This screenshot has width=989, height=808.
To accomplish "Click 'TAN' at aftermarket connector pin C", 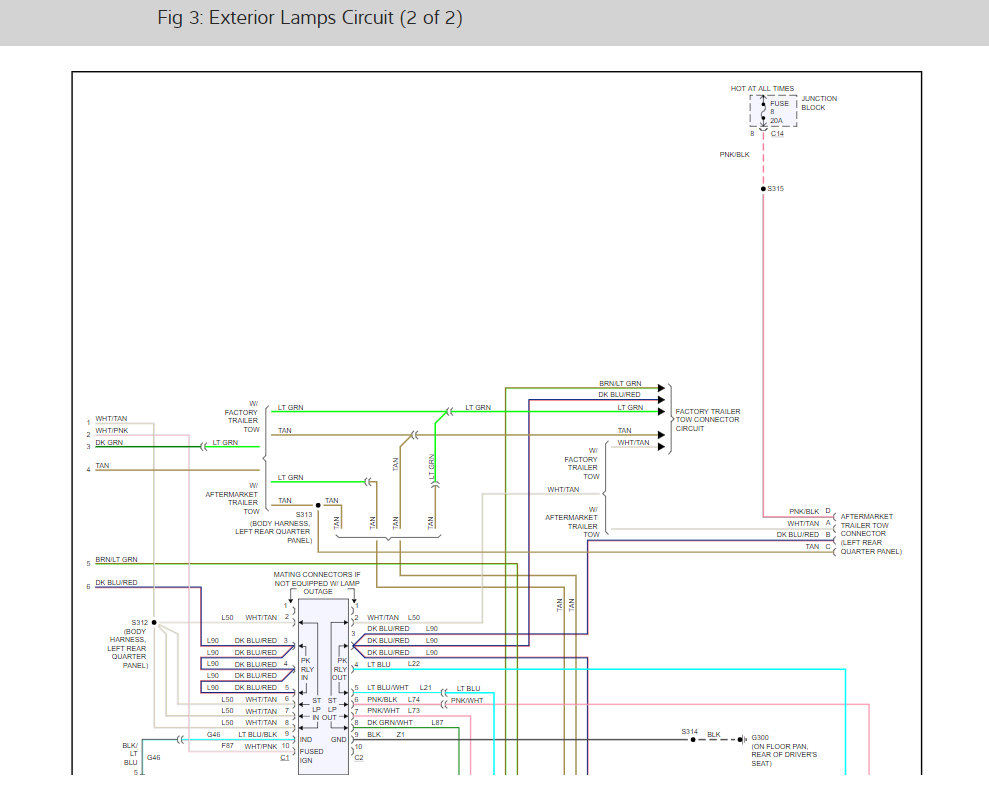I will pos(812,547).
